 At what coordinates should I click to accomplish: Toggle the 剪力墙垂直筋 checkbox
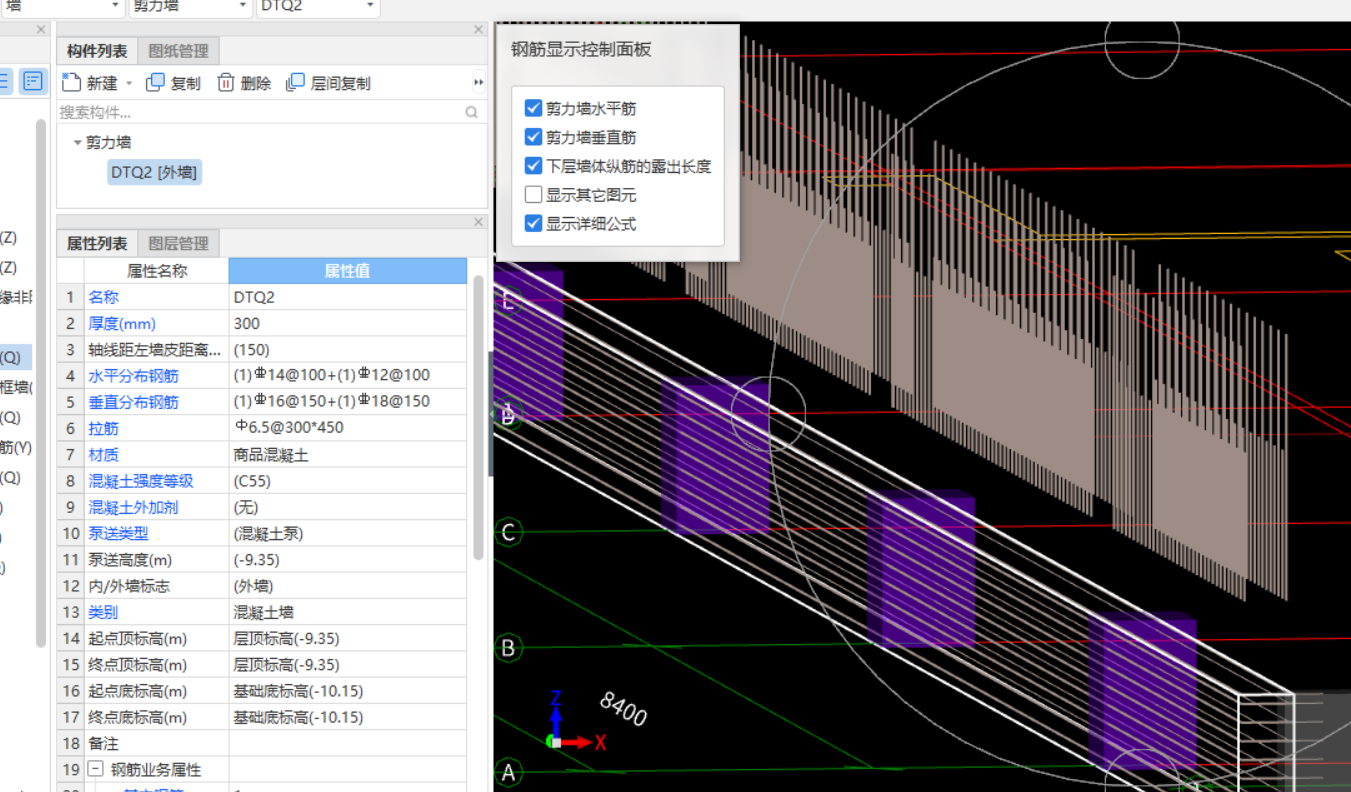[x=533, y=137]
